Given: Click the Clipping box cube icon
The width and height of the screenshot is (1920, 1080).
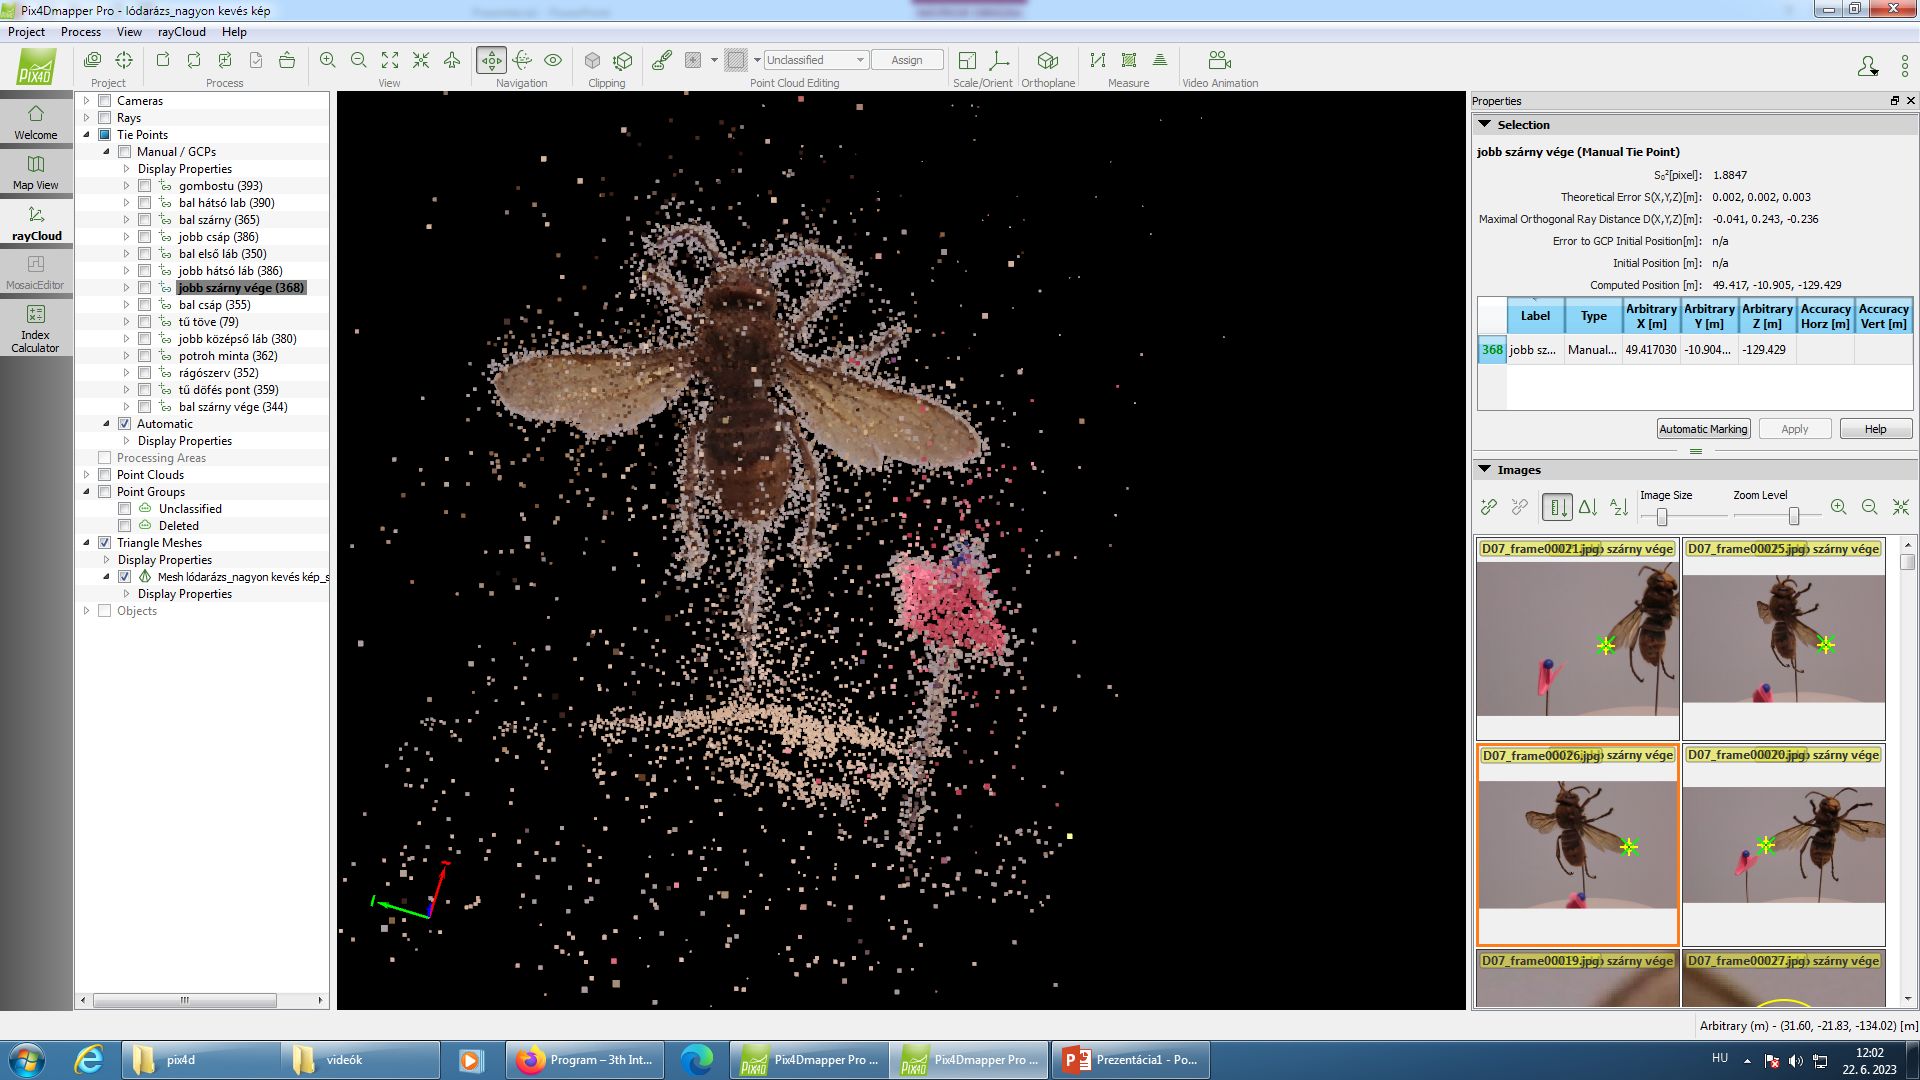Looking at the screenshot, I should (592, 60).
